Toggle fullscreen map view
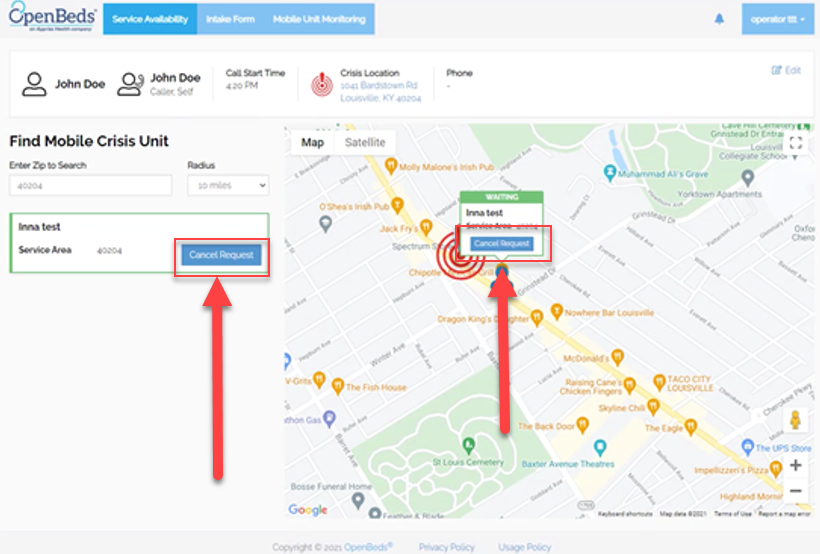The image size is (820, 554). pos(796,143)
